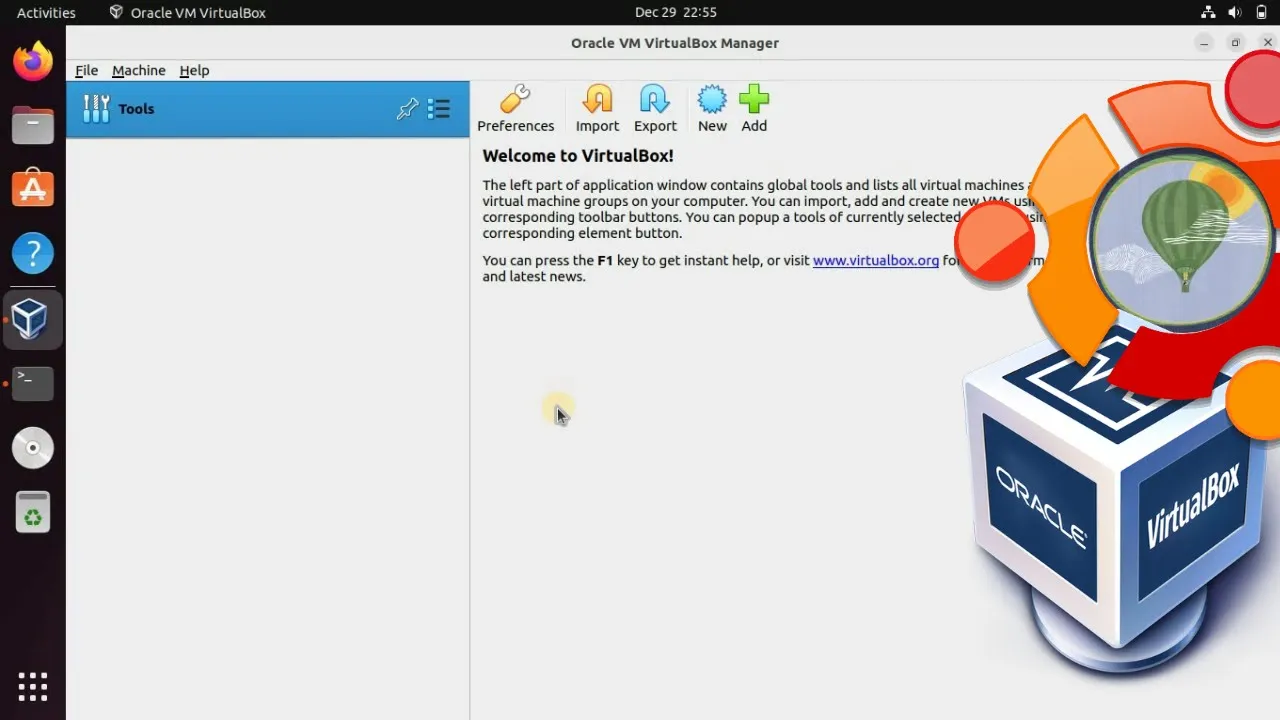1280x720 pixels.
Task: Open Files manager from the dock
Action: pyautogui.click(x=33, y=125)
